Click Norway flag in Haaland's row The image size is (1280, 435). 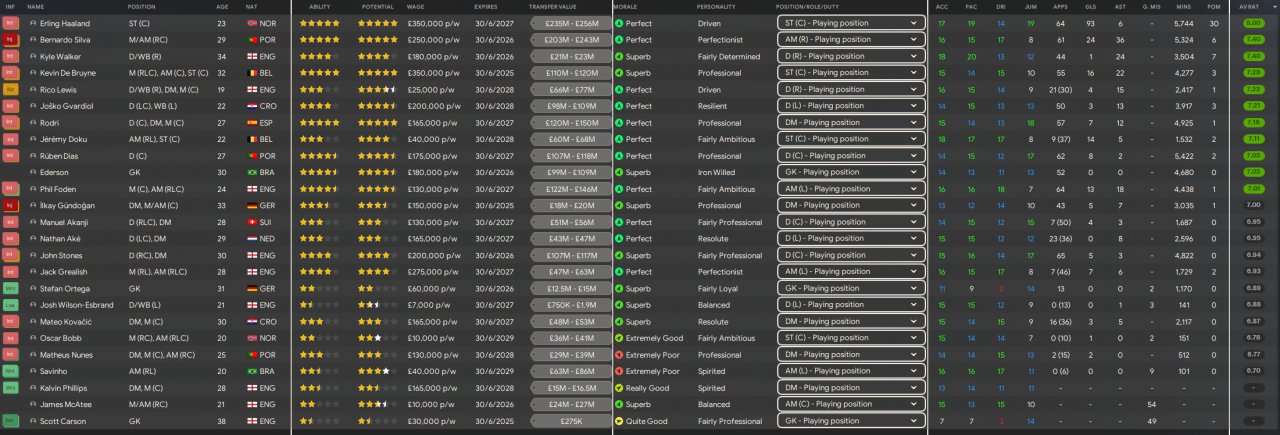point(251,22)
